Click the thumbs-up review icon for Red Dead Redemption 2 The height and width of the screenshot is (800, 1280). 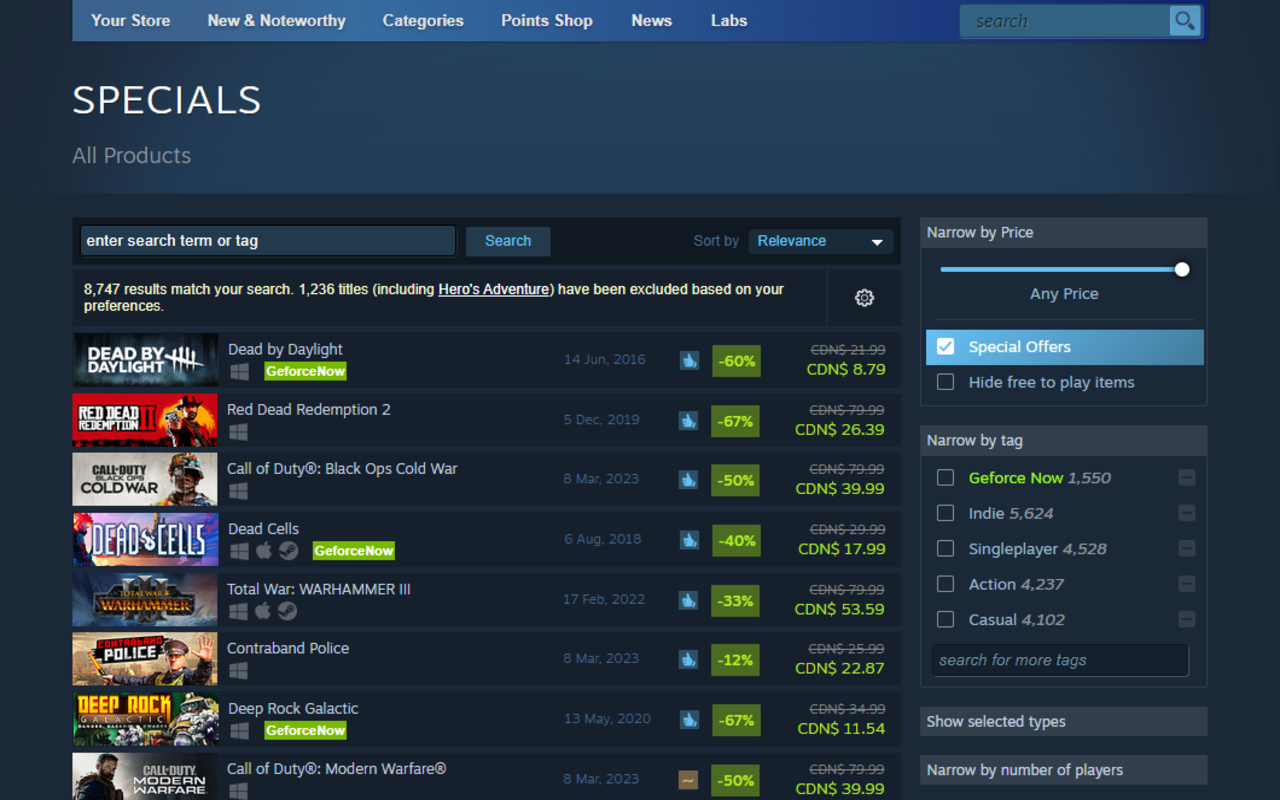click(x=688, y=420)
